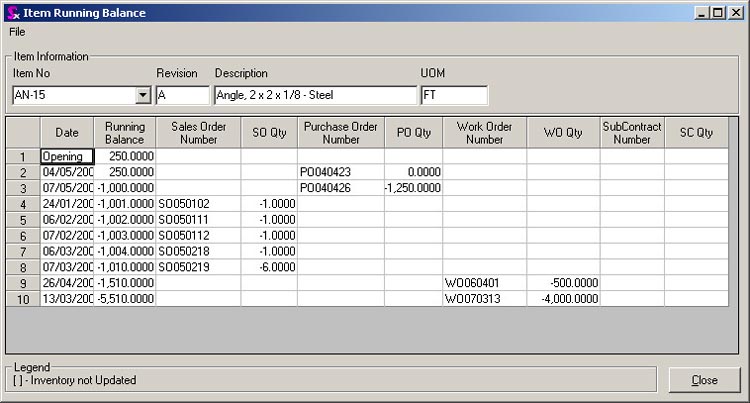Image resolution: width=750 pixels, height=403 pixels.
Task: Click sales order SO050219 cell
Action: 198,267
